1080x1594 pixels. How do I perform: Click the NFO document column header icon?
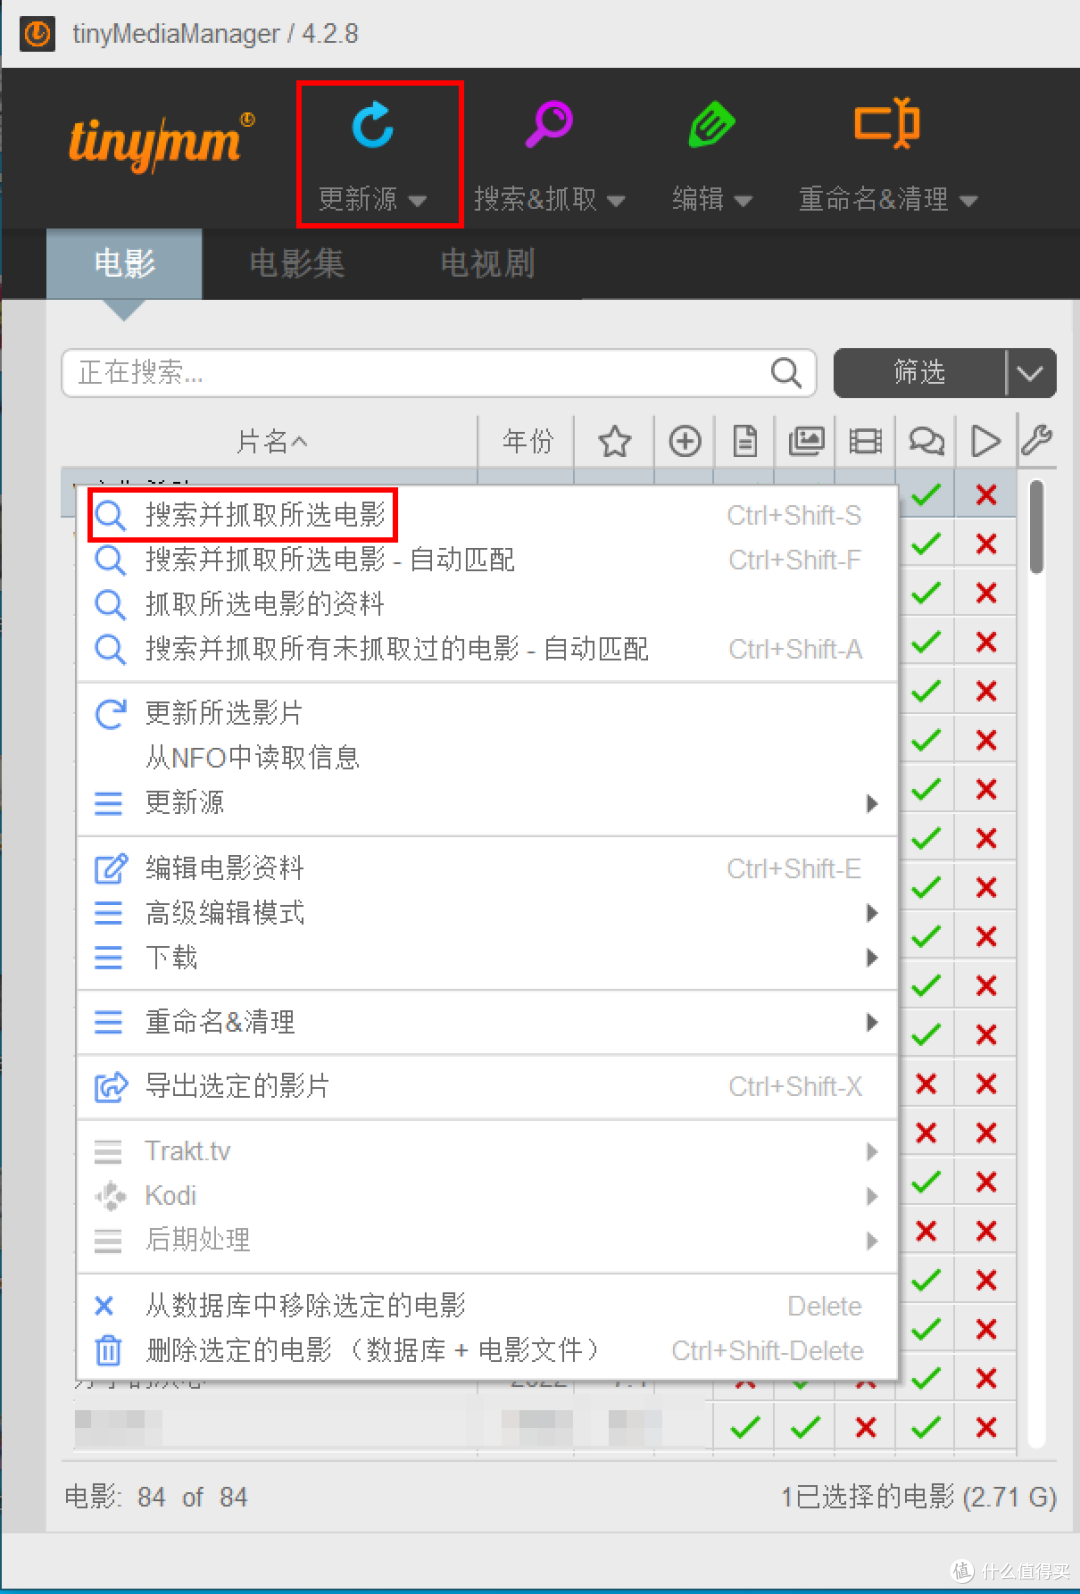click(x=745, y=441)
